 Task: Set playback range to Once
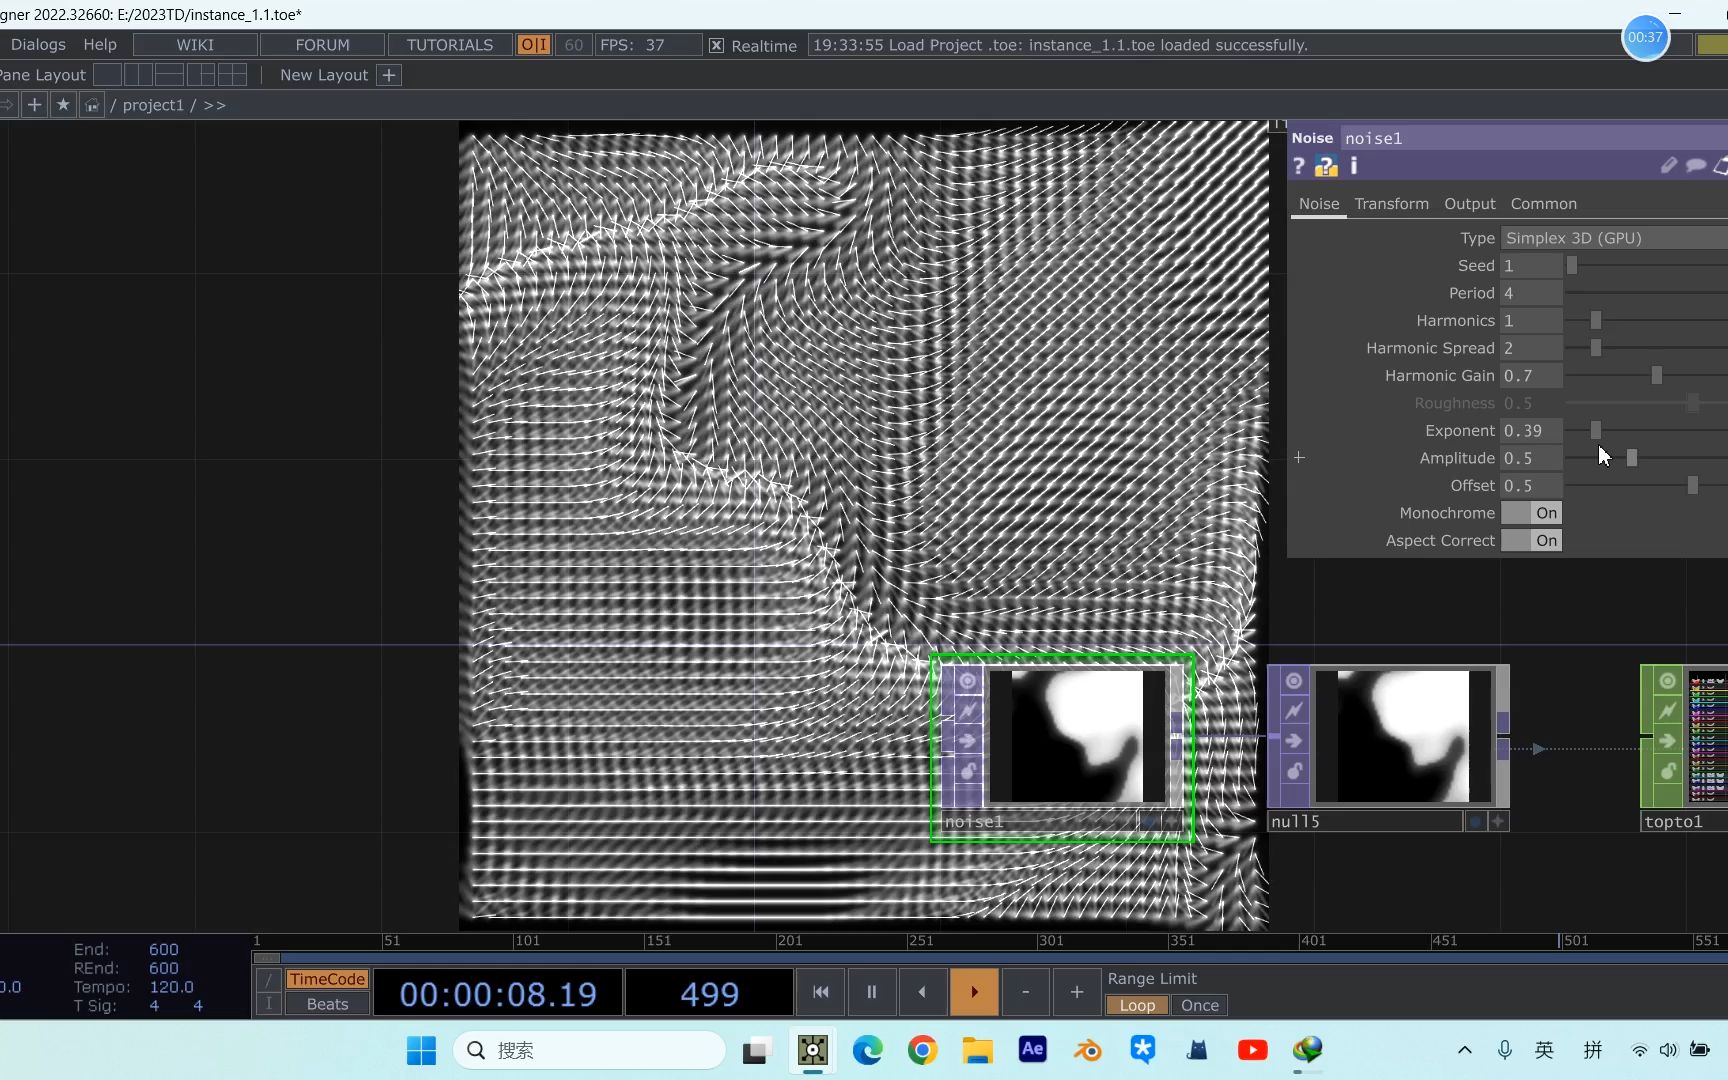(x=1199, y=1005)
